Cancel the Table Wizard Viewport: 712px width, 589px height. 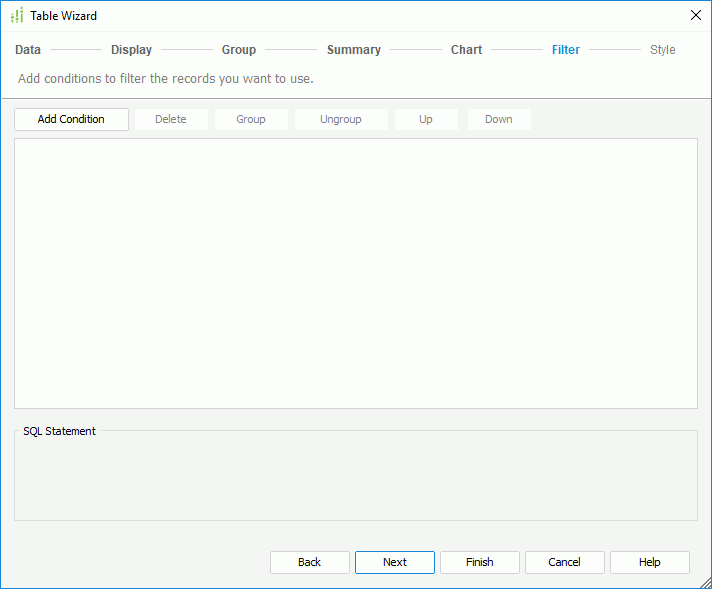coord(564,562)
